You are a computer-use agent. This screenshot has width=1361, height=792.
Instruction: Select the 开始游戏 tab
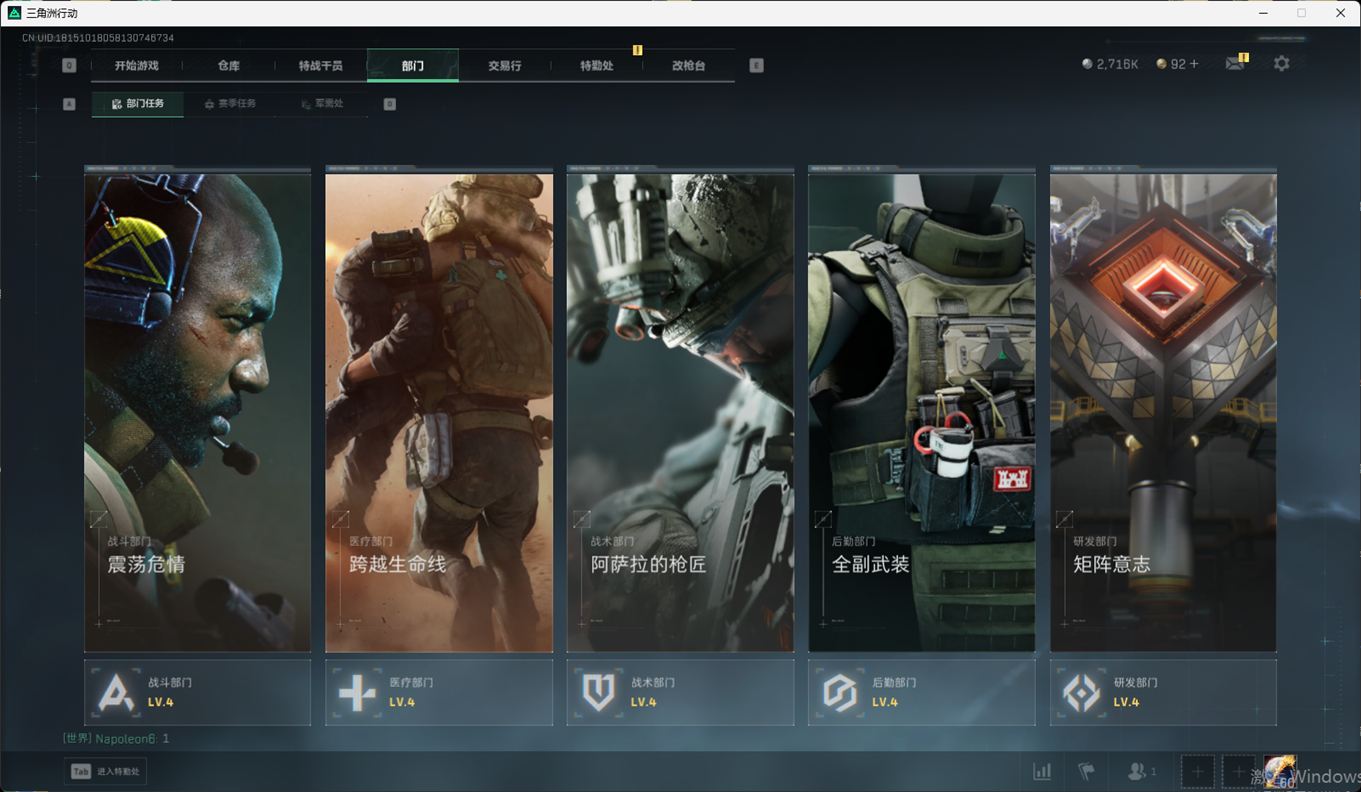136,66
